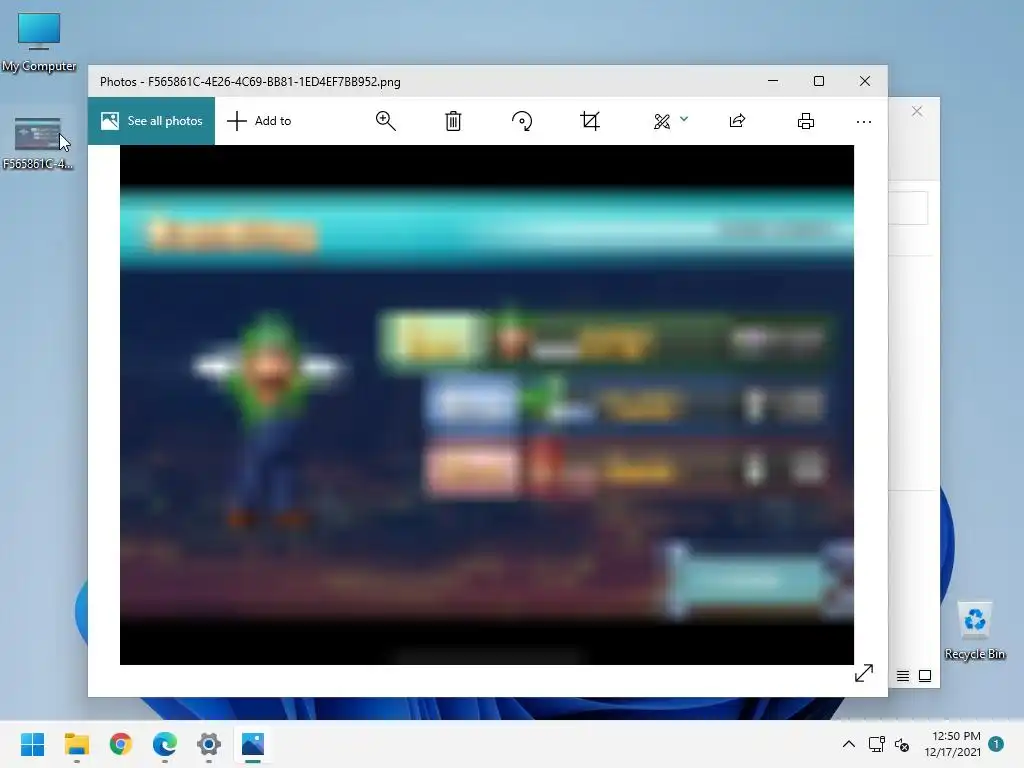This screenshot has width=1024, height=768.
Task: Share the photo via share icon
Action: tap(737, 121)
